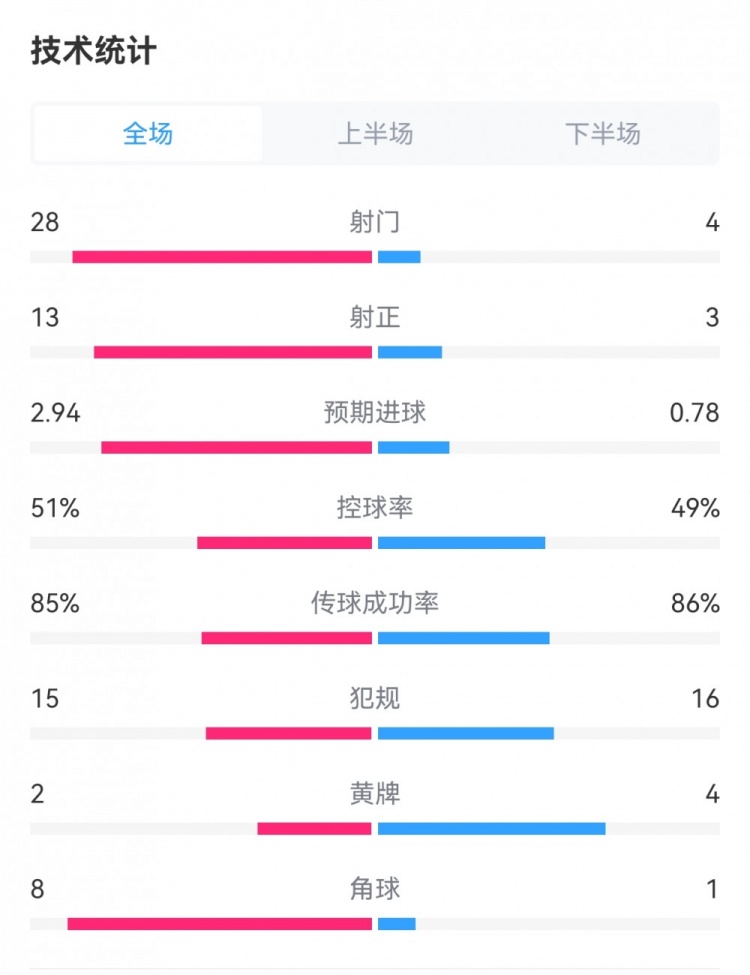This screenshot has width=750, height=975.
Task: Click the 预期进球 stat label
Action: click(375, 412)
